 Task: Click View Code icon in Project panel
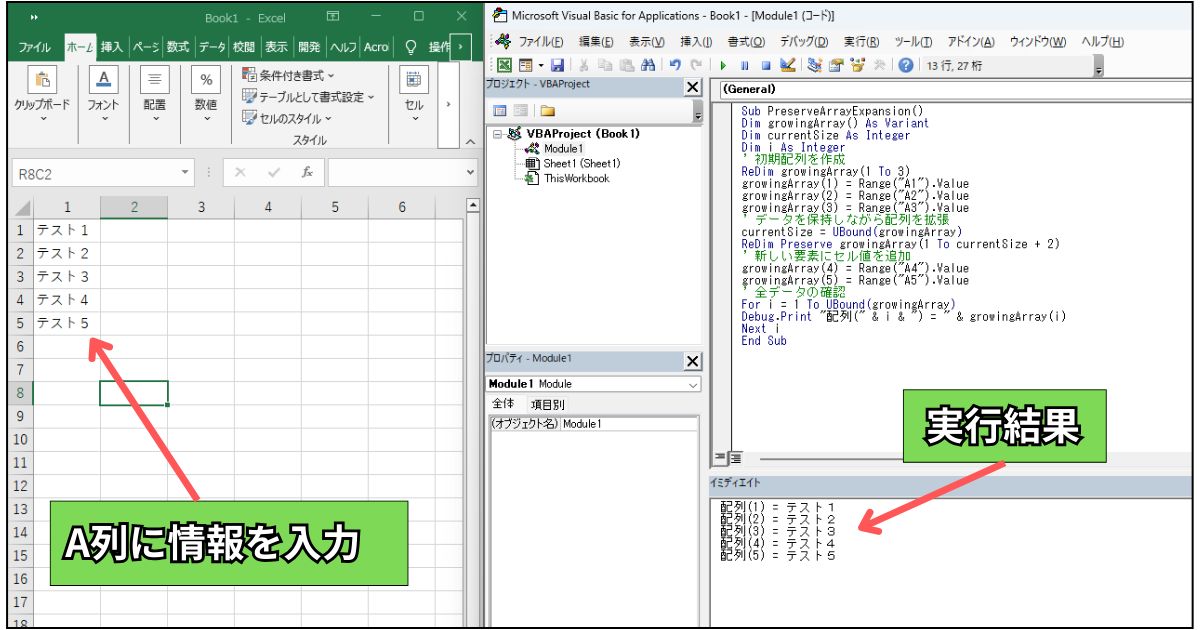coord(500,110)
